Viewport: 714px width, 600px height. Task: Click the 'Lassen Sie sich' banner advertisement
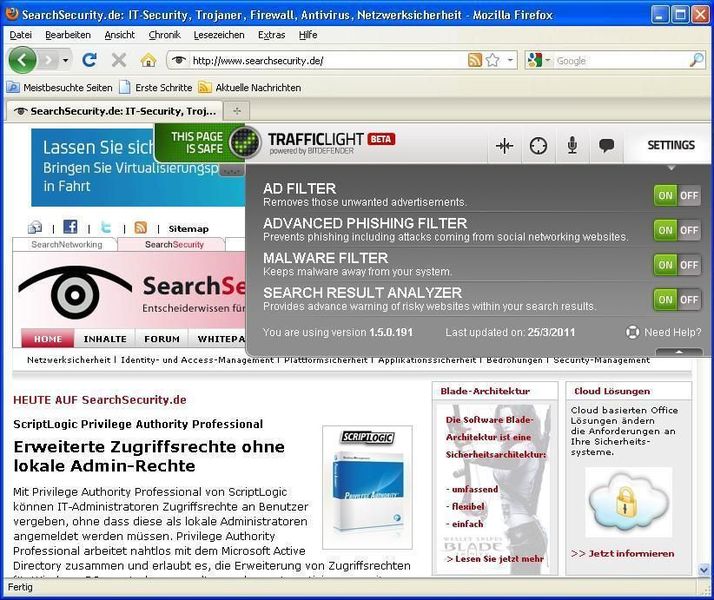click(x=138, y=167)
